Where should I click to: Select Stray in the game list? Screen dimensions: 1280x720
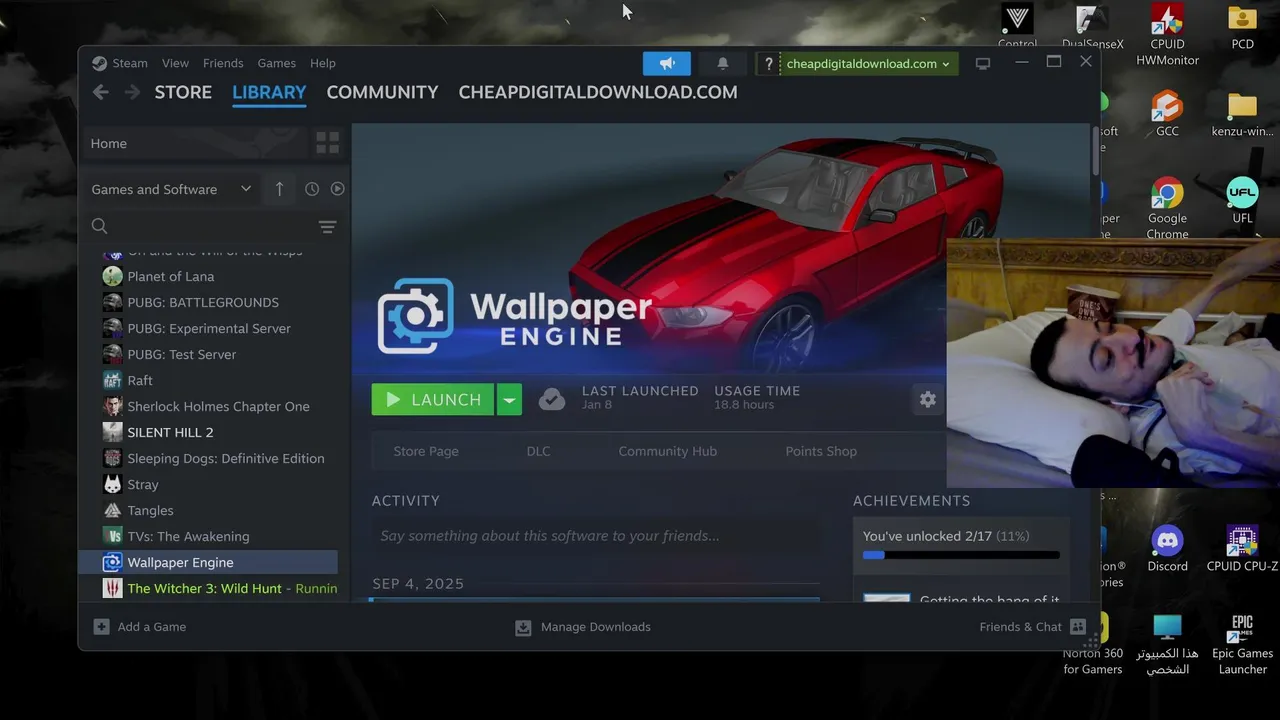142,484
